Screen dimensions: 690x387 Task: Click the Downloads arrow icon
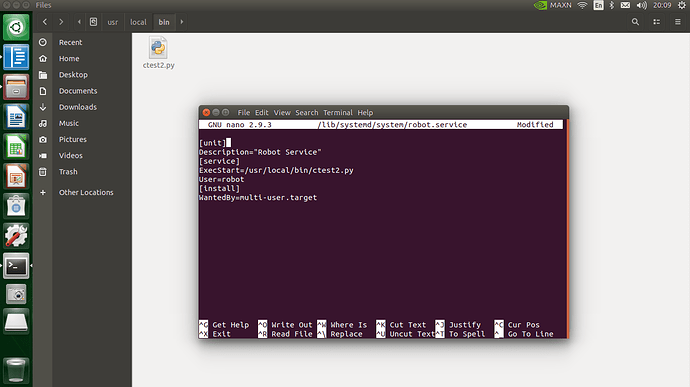pyautogui.click(x=43, y=107)
